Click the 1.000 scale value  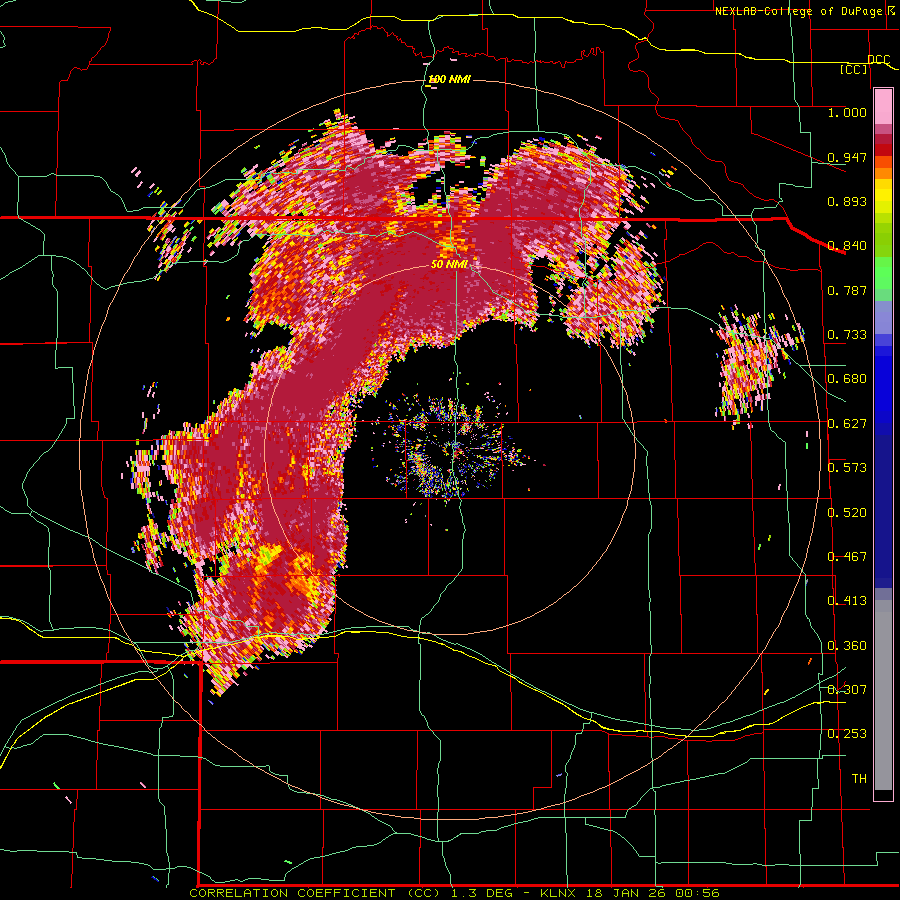tap(847, 112)
